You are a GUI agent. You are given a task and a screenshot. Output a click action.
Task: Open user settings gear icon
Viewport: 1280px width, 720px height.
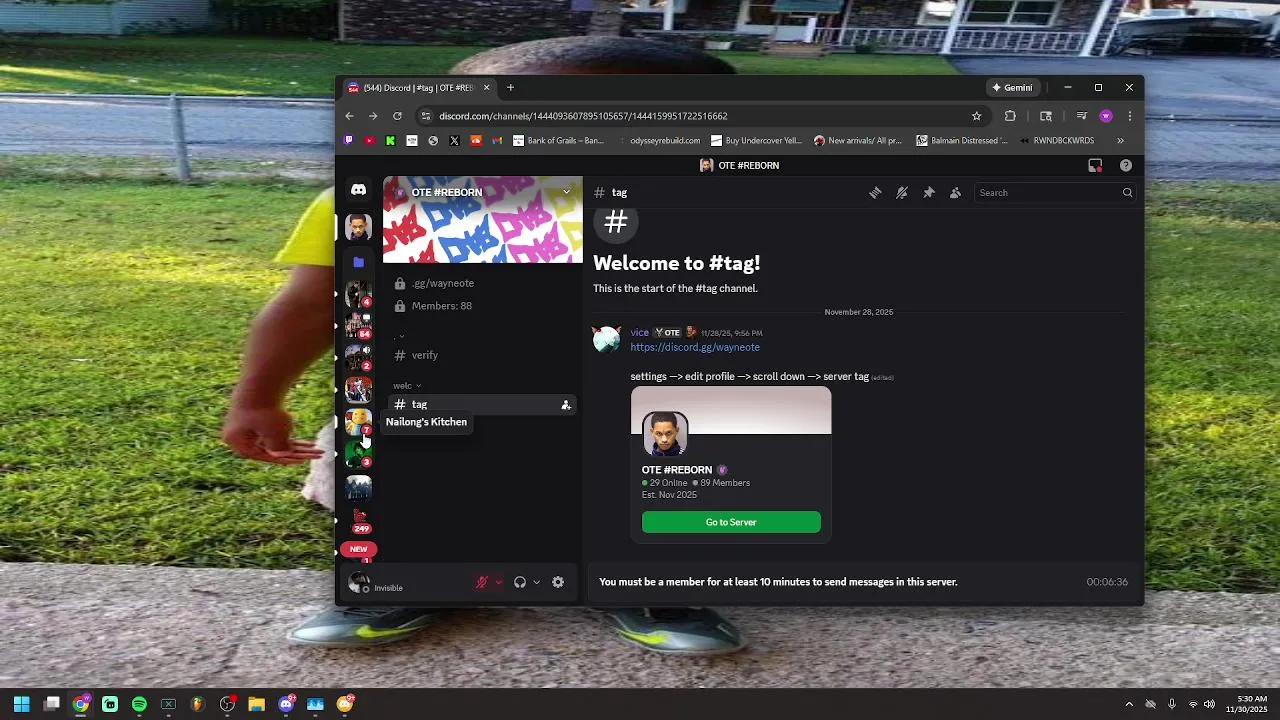pos(558,582)
